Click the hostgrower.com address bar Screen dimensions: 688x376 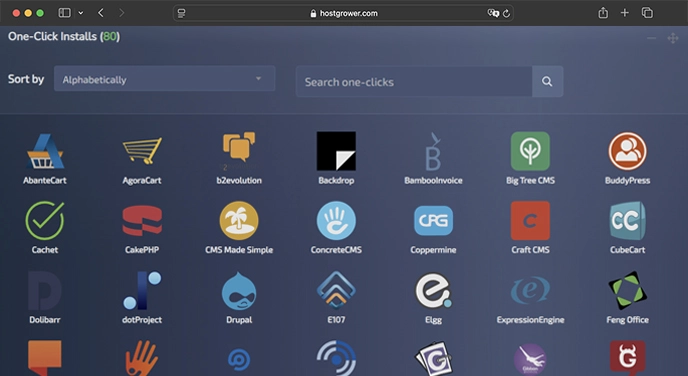(x=344, y=13)
